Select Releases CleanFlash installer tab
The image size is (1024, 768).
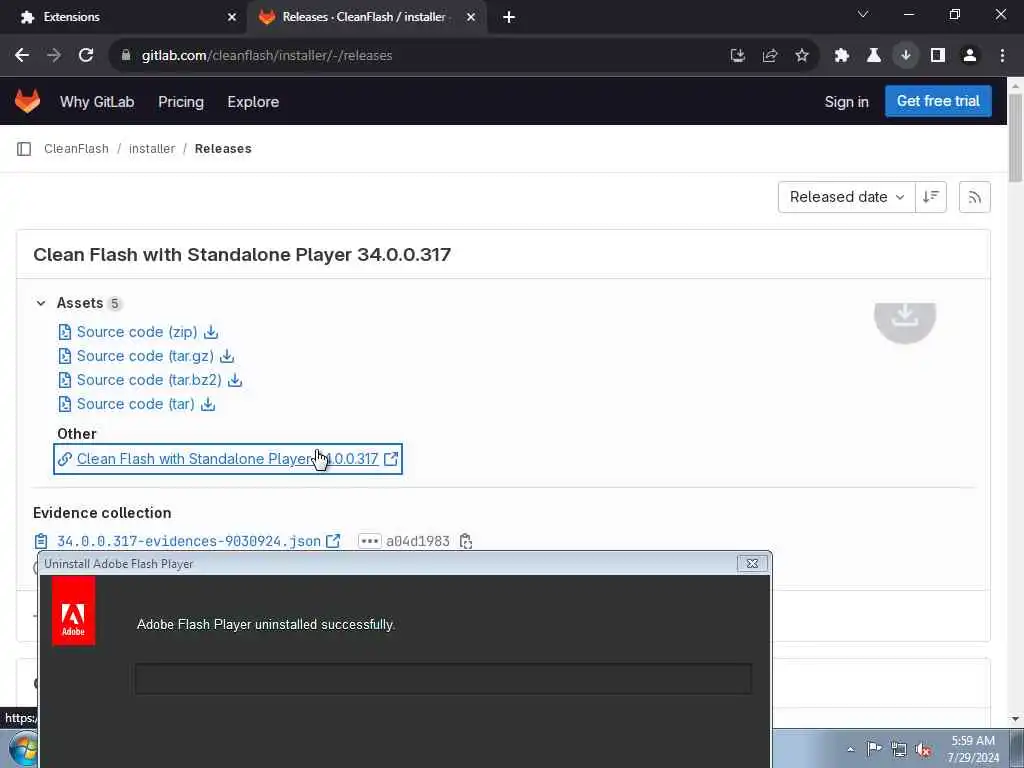click(366, 17)
